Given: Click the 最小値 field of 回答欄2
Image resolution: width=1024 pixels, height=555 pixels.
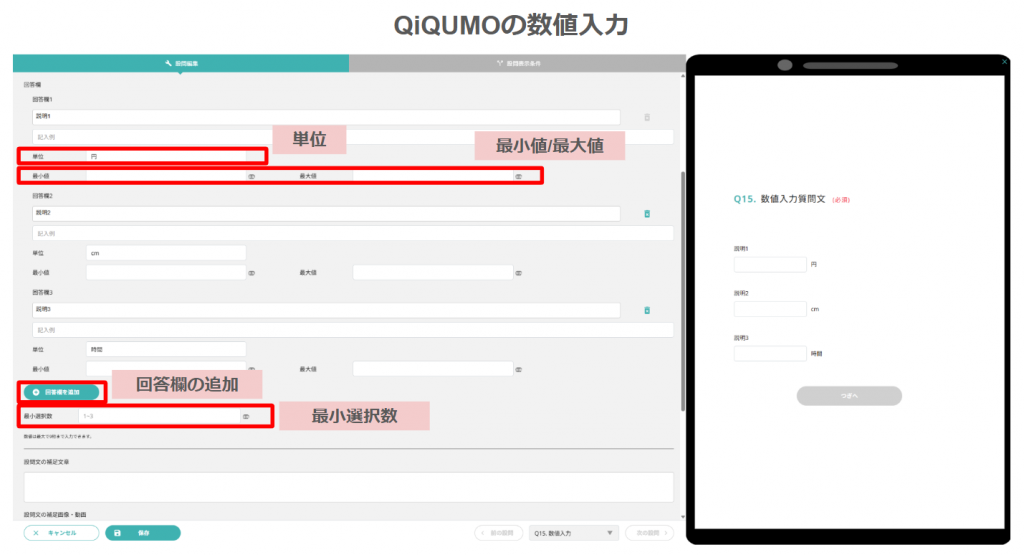Looking at the screenshot, I should point(166,273).
